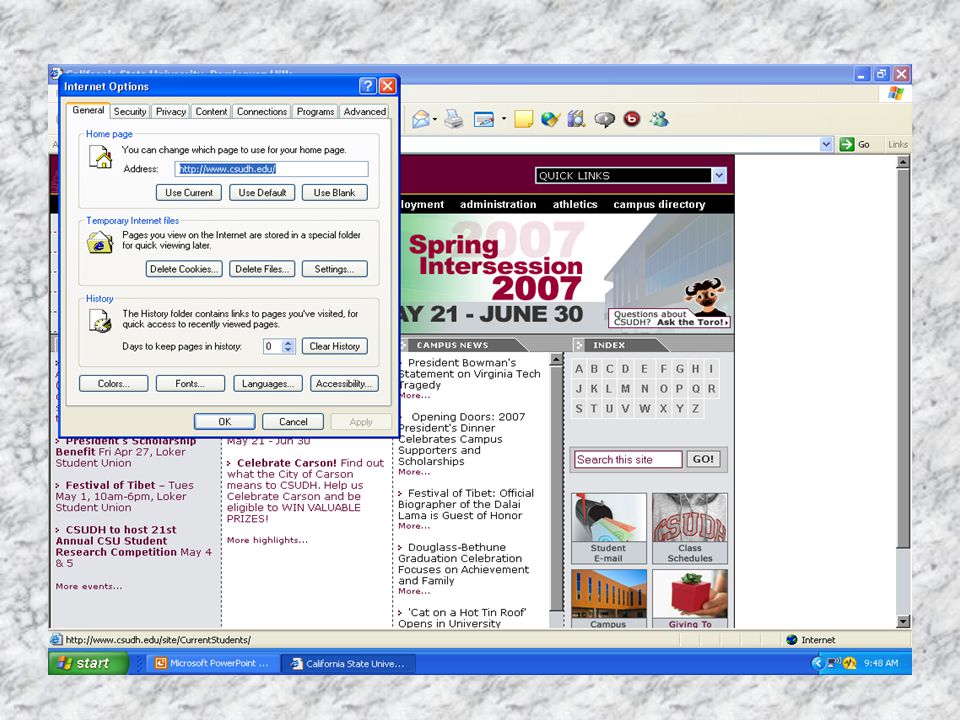Click the Search this site field
960x720 pixels.
click(x=628, y=460)
